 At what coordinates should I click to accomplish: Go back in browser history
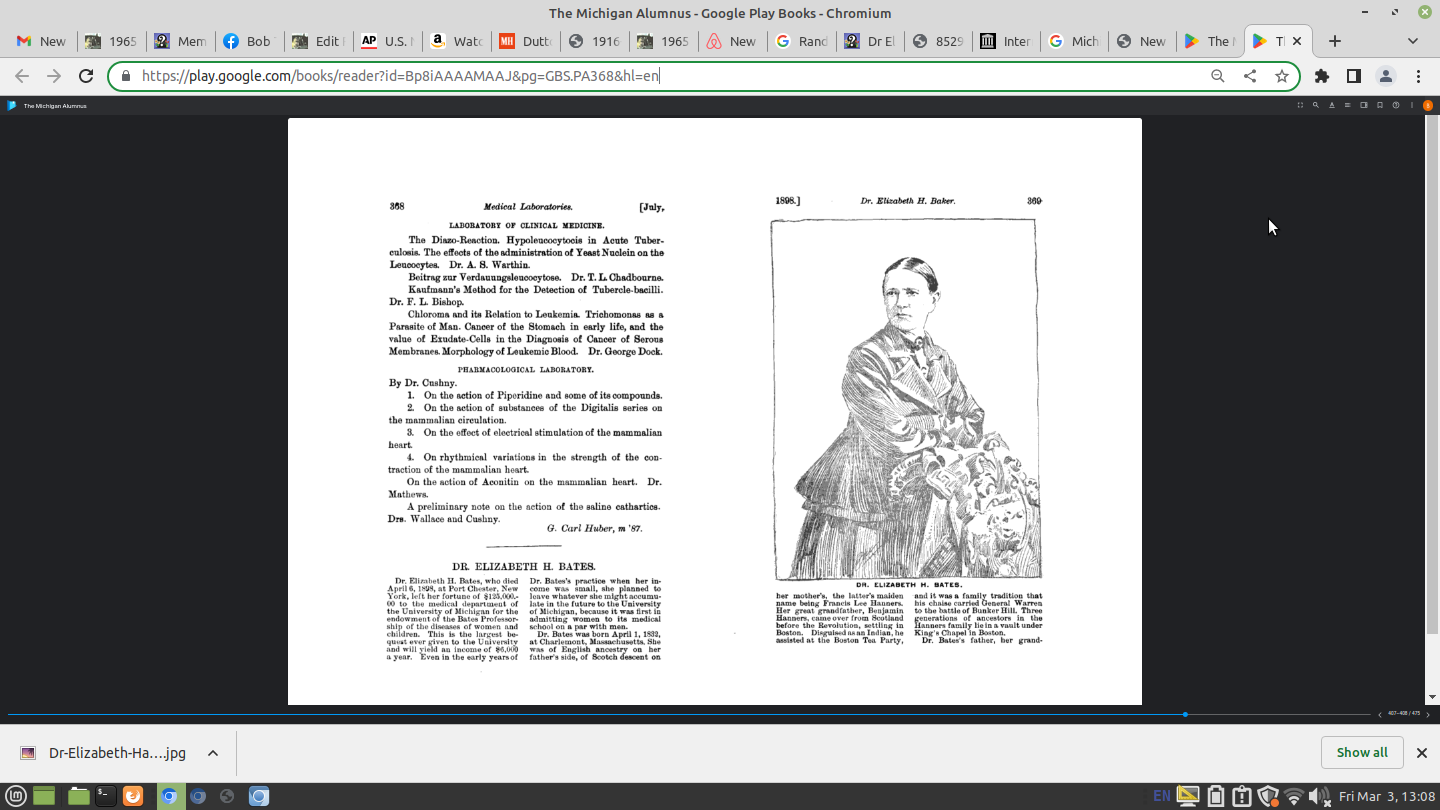[22, 76]
